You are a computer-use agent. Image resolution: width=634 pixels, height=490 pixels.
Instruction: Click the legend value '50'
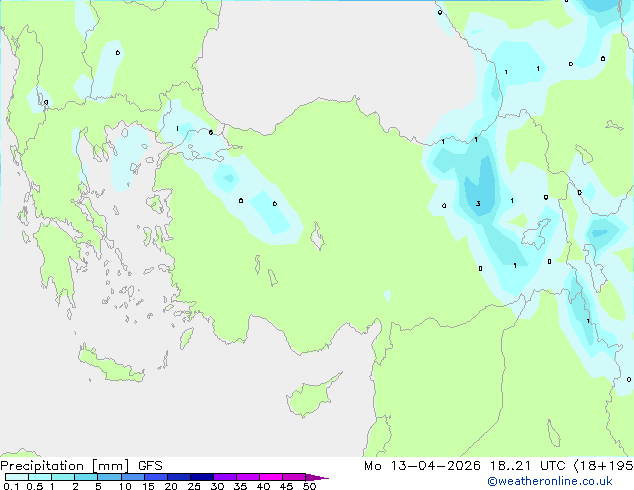click(x=310, y=486)
